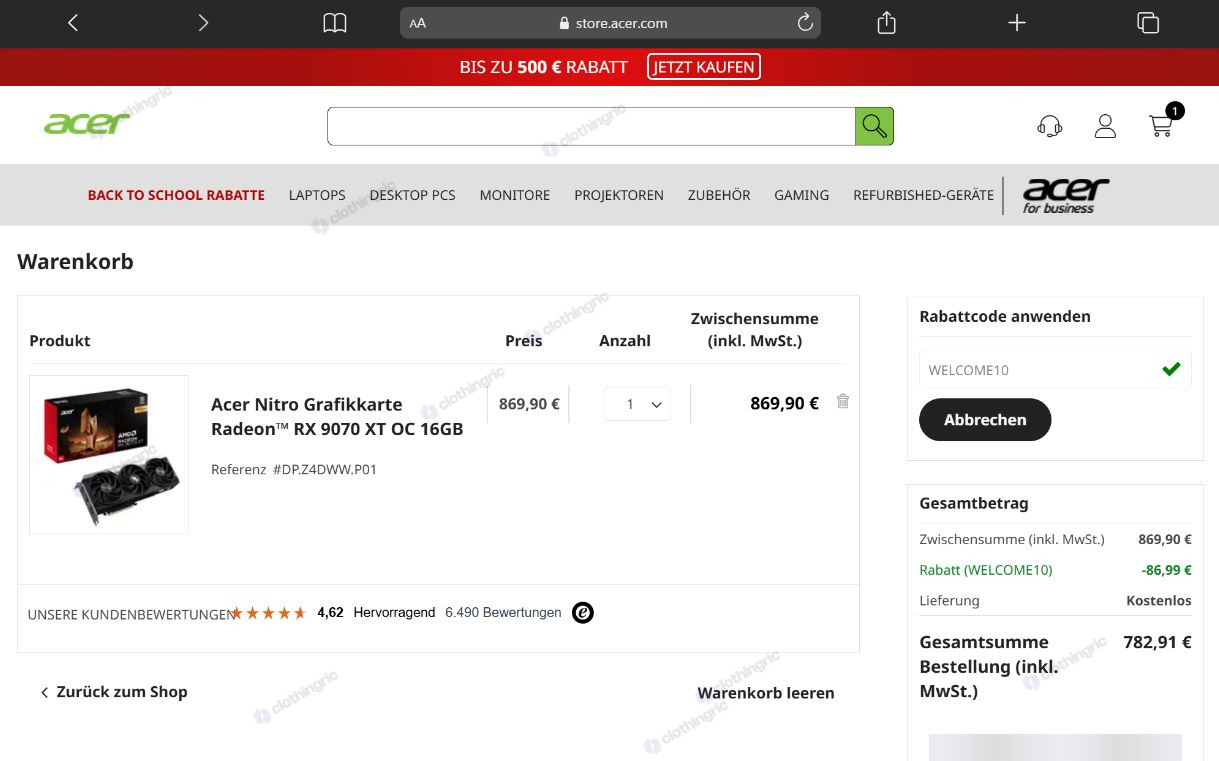Reload the page with the refresh icon
Screen dimensions: 1219x761
(805, 22)
